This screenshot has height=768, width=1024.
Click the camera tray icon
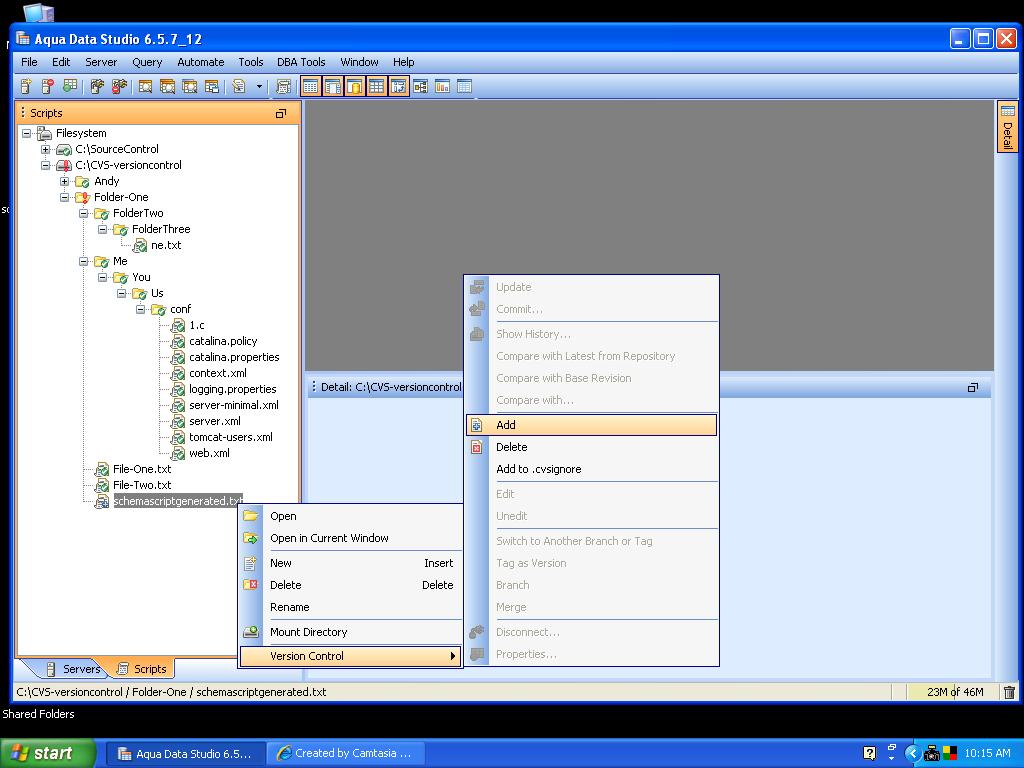click(931, 754)
